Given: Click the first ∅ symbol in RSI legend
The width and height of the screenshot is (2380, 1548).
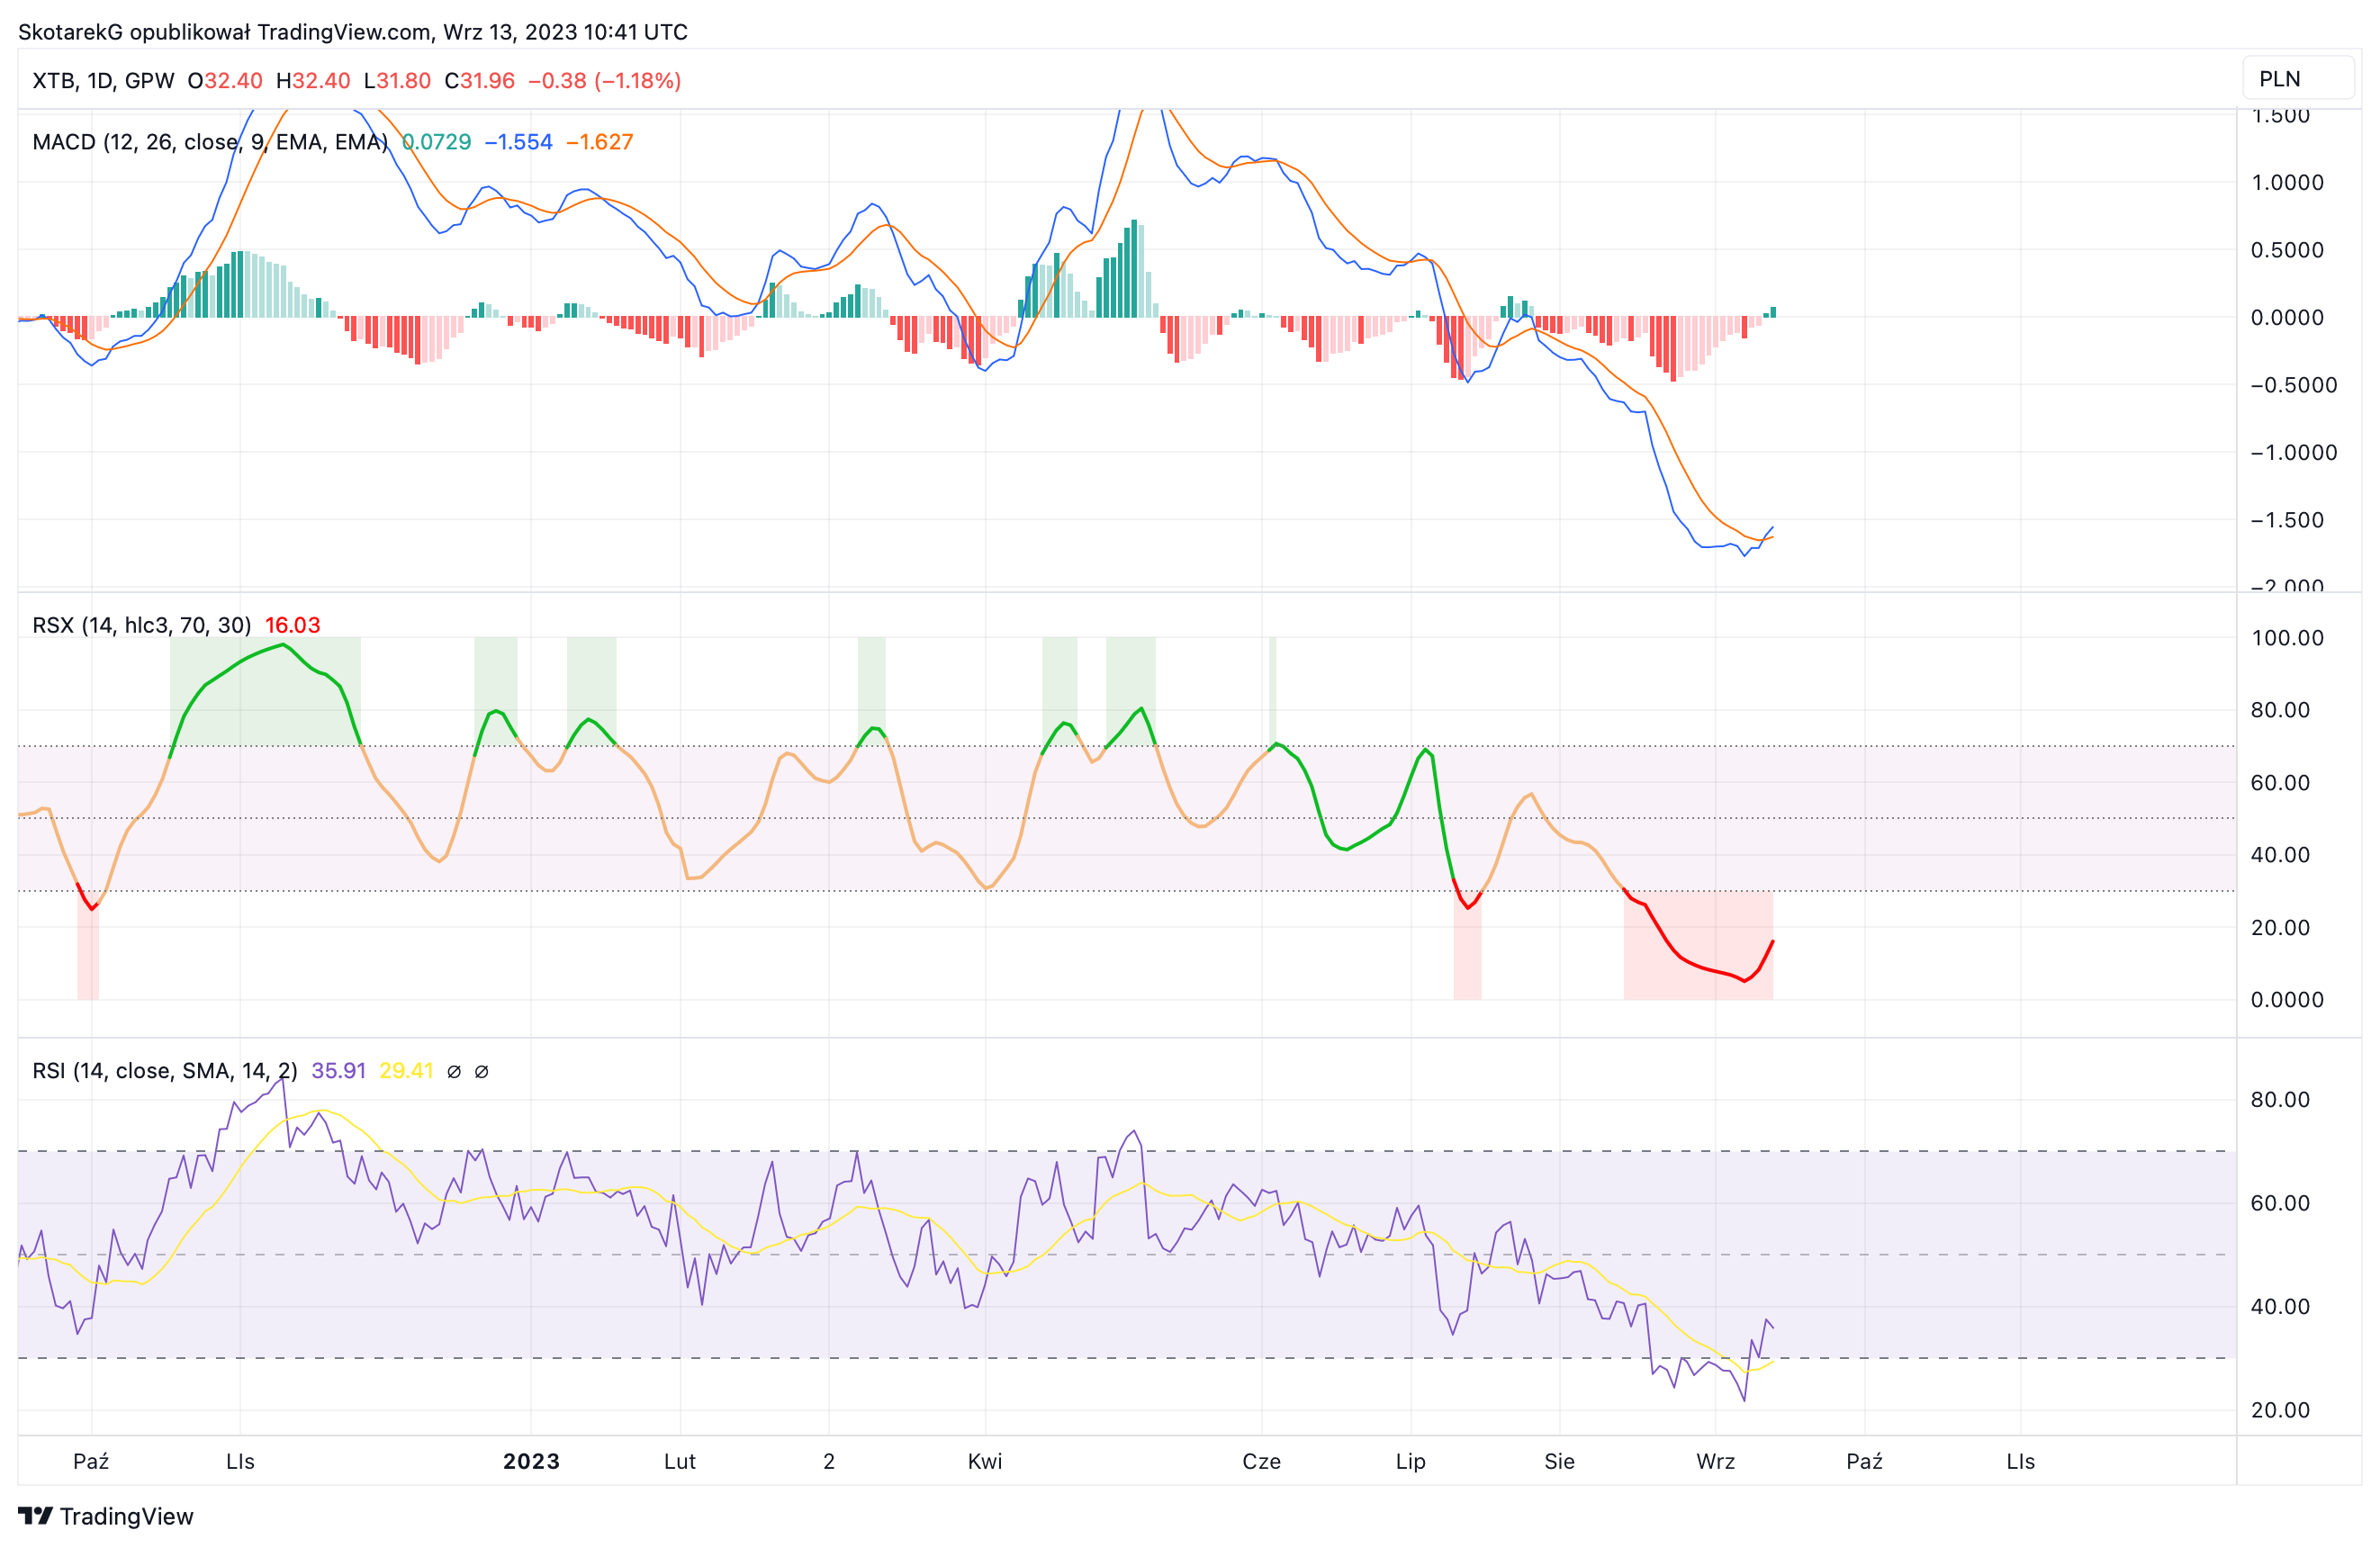Looking at the screenshot, I should pyautogui.click(x=454, y=1072).
